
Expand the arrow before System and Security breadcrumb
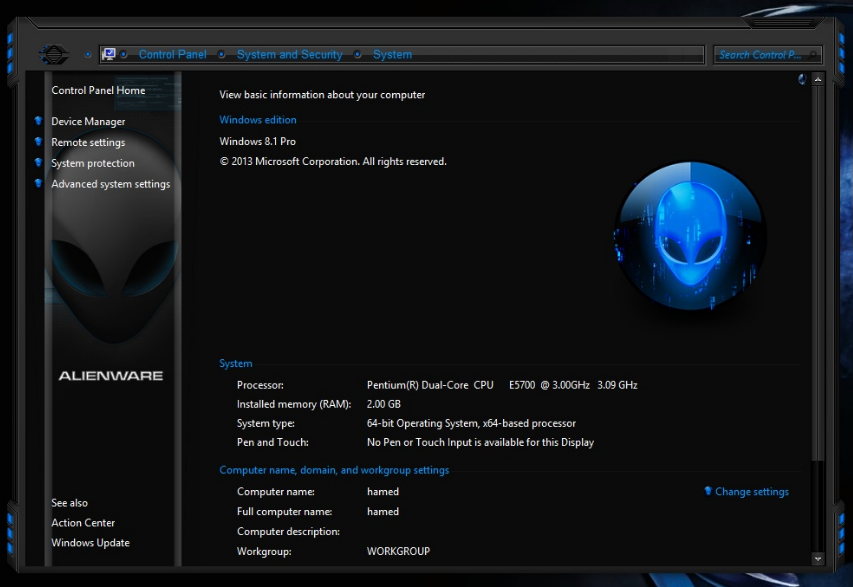(x=221, y=55)
